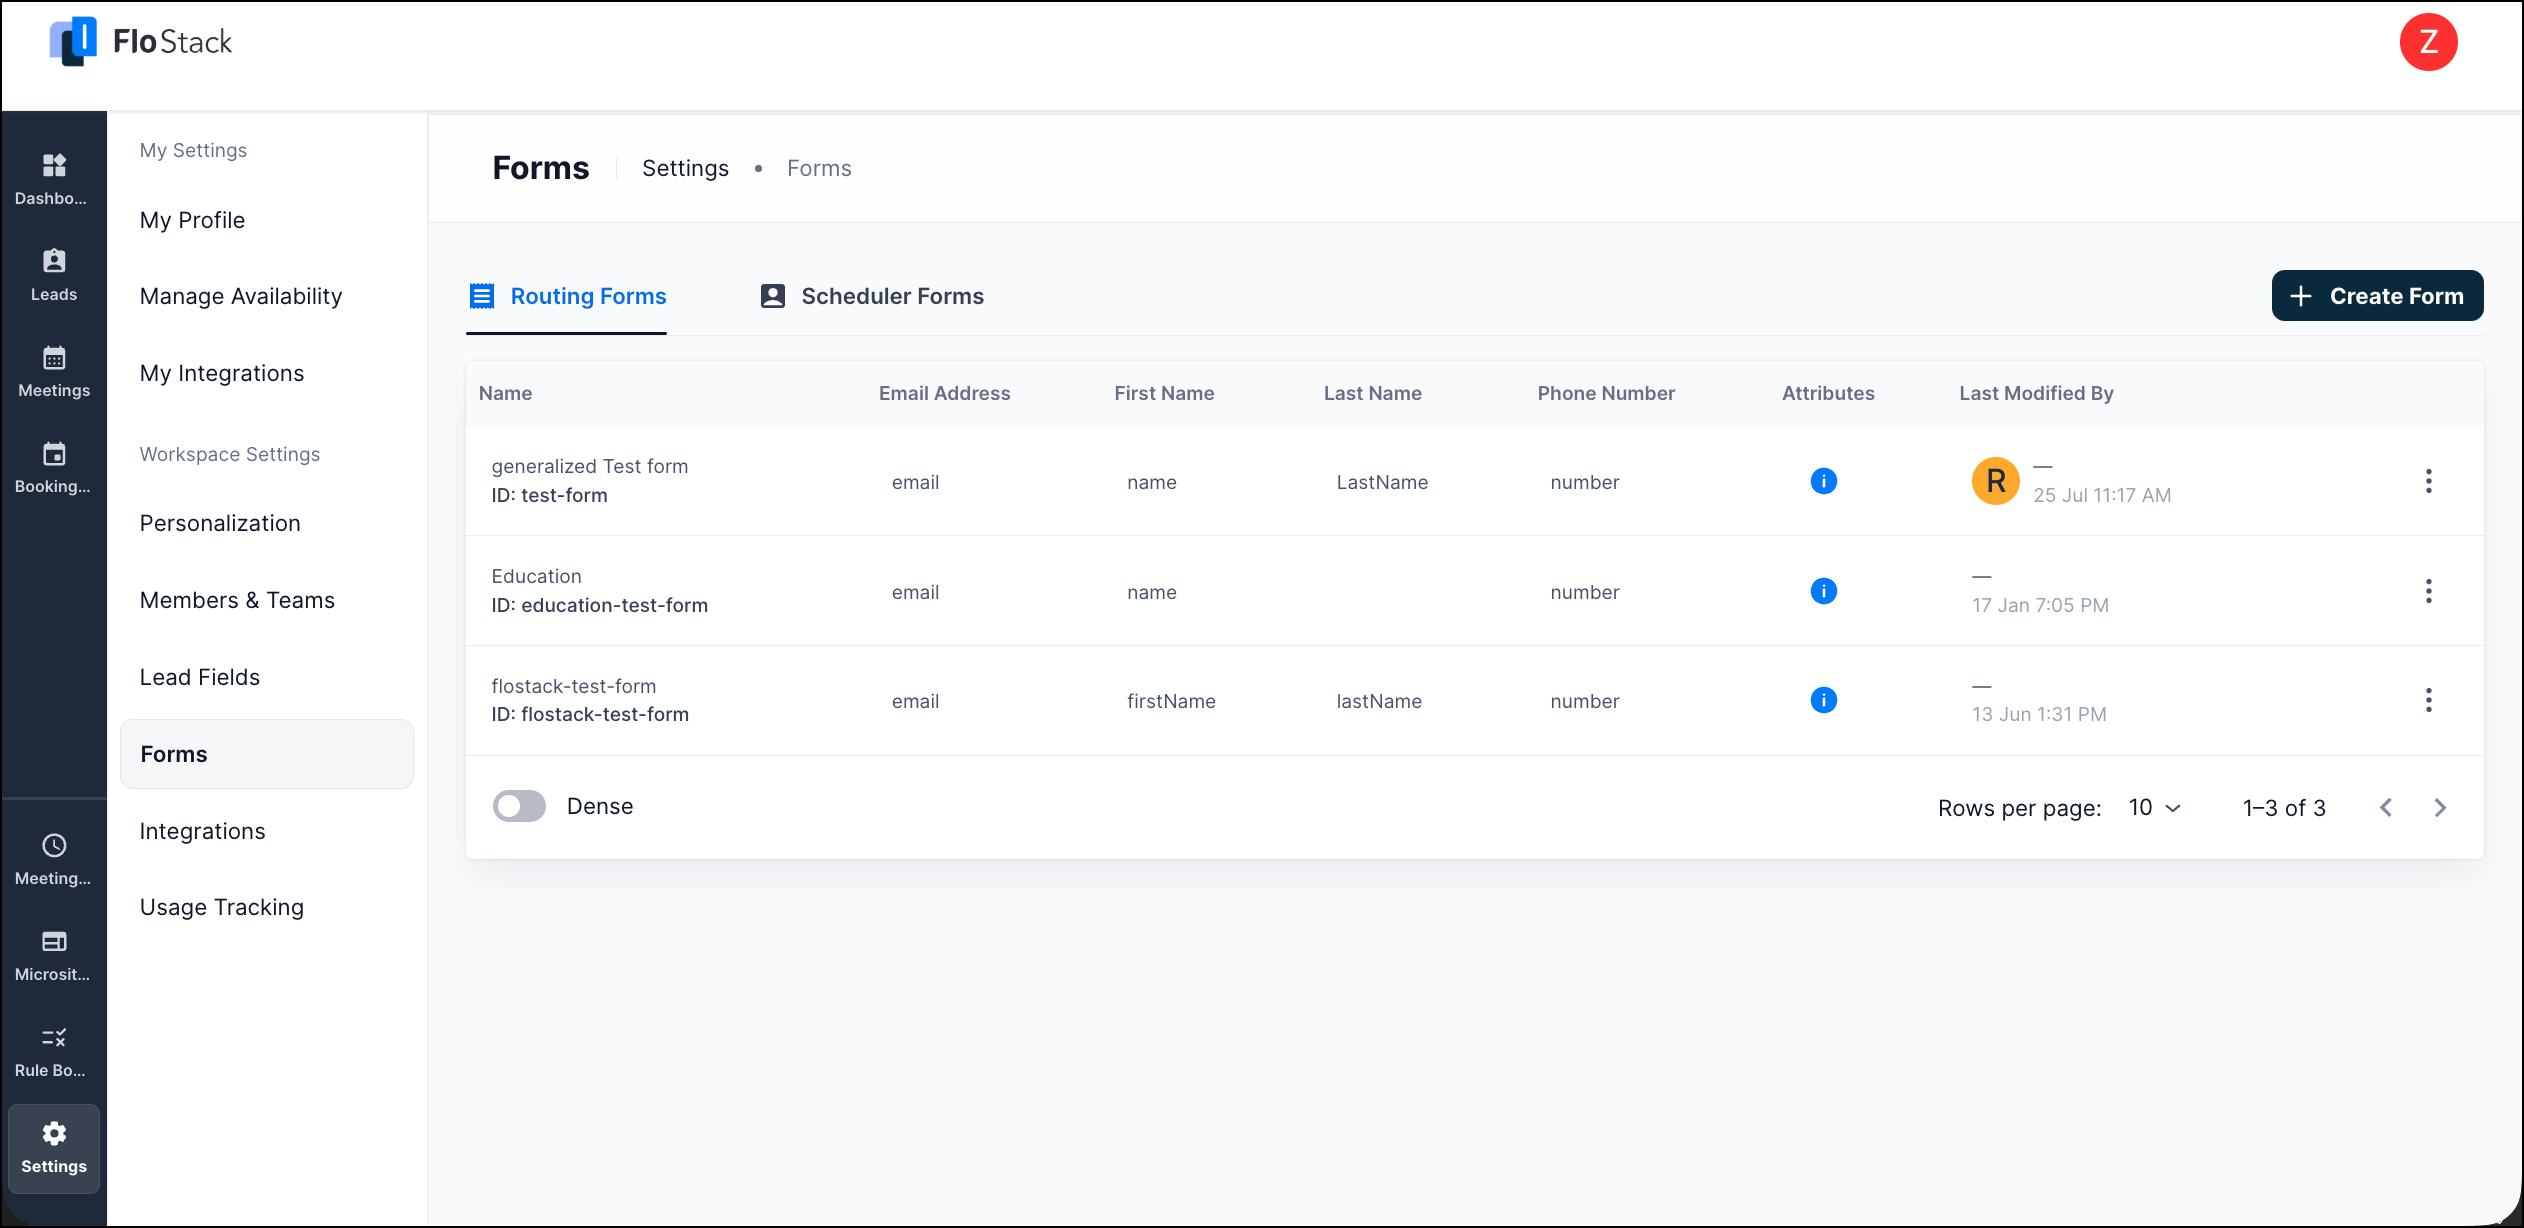Go to the previous table page
This screenshot has height=1228, width=2524.
click(x=2386, y=807)
